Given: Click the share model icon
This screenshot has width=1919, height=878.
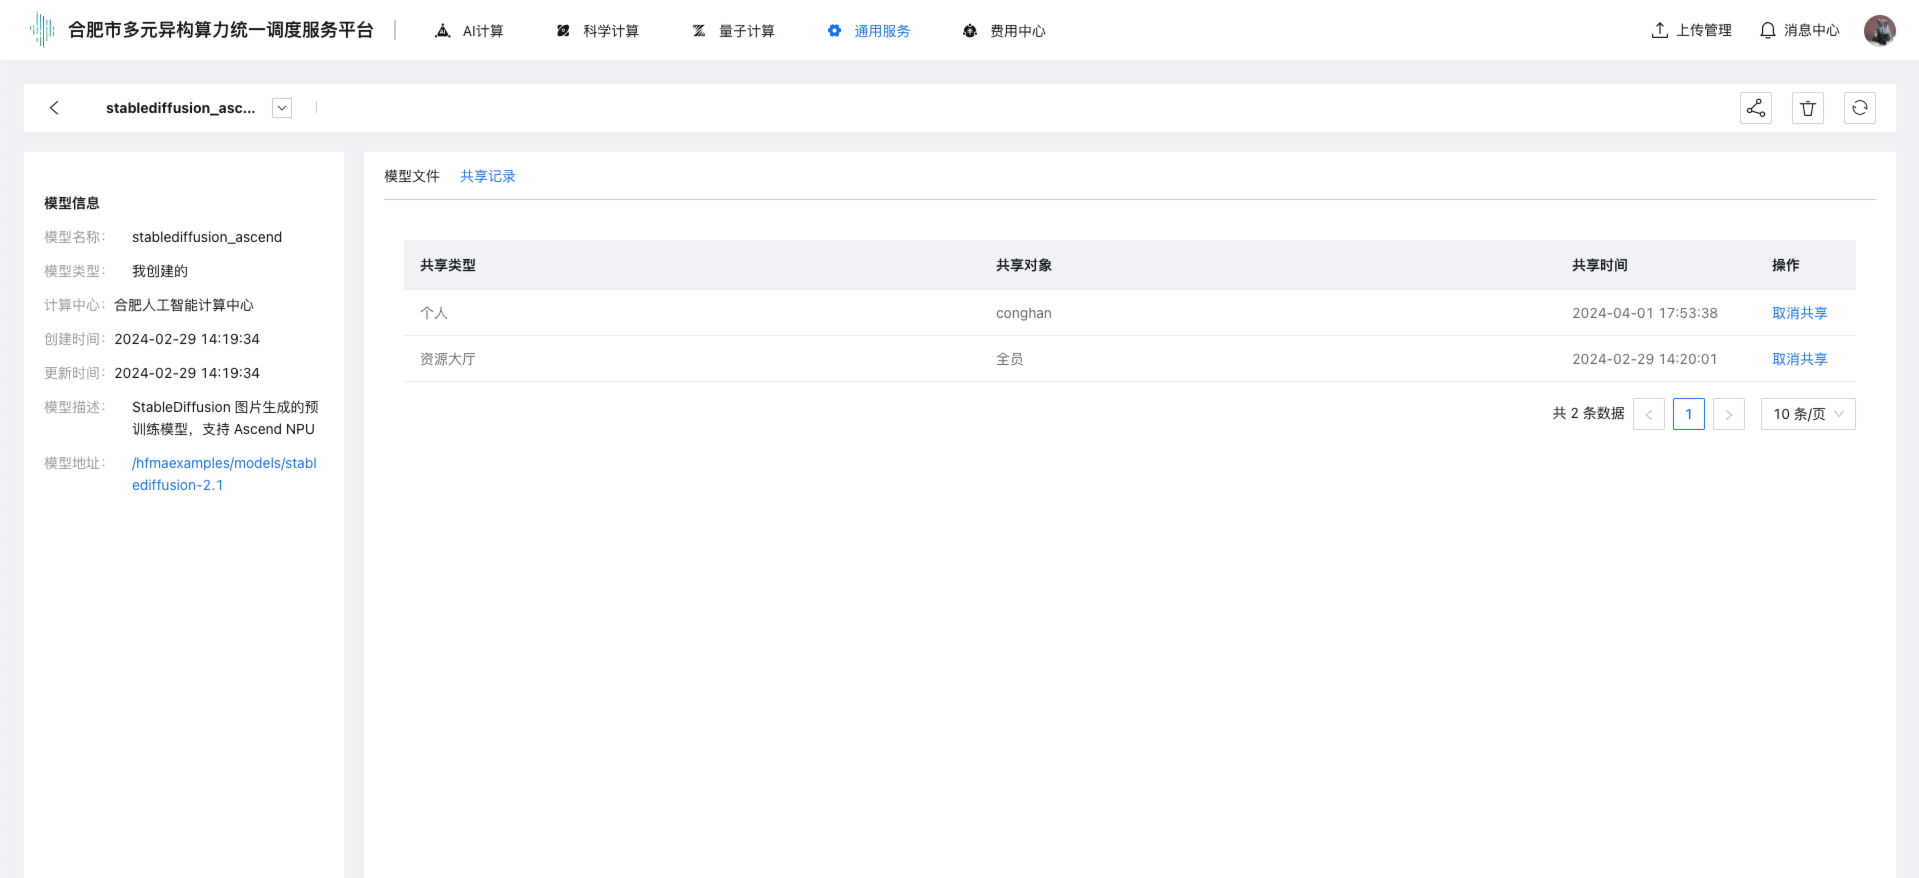Looking at the screenshot, I should [1755, 108].
